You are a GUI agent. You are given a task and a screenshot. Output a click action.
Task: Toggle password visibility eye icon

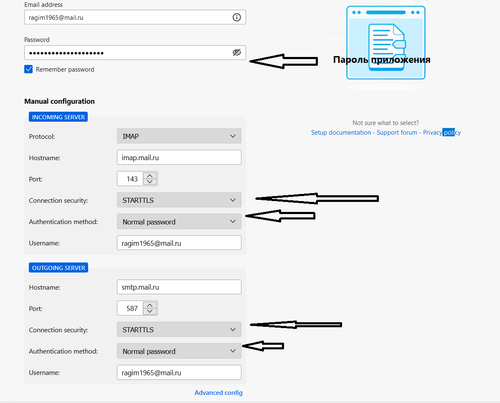(x=237, y=52)
